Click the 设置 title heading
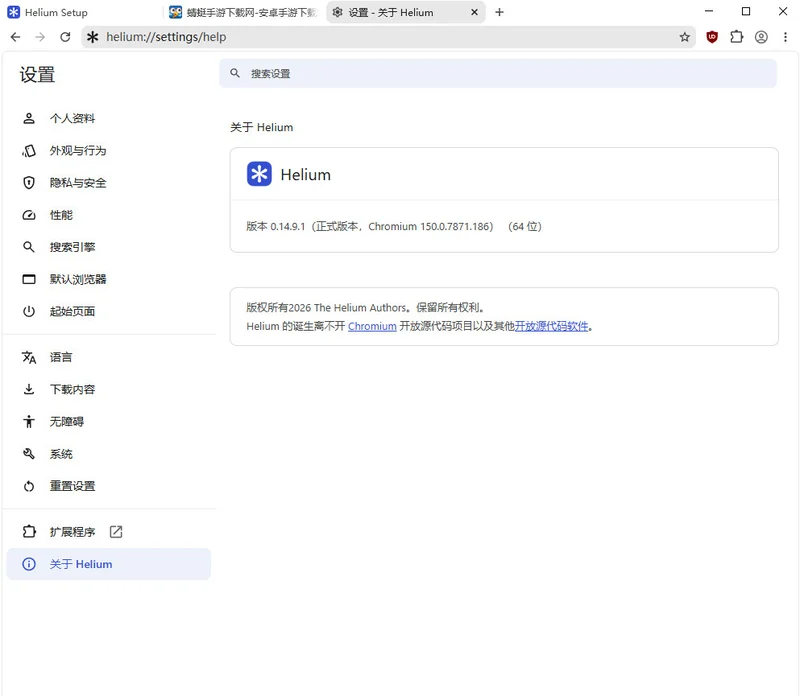The height and width of the screenshot is (696, 800). pyautogui.click(x=37, y=74)
